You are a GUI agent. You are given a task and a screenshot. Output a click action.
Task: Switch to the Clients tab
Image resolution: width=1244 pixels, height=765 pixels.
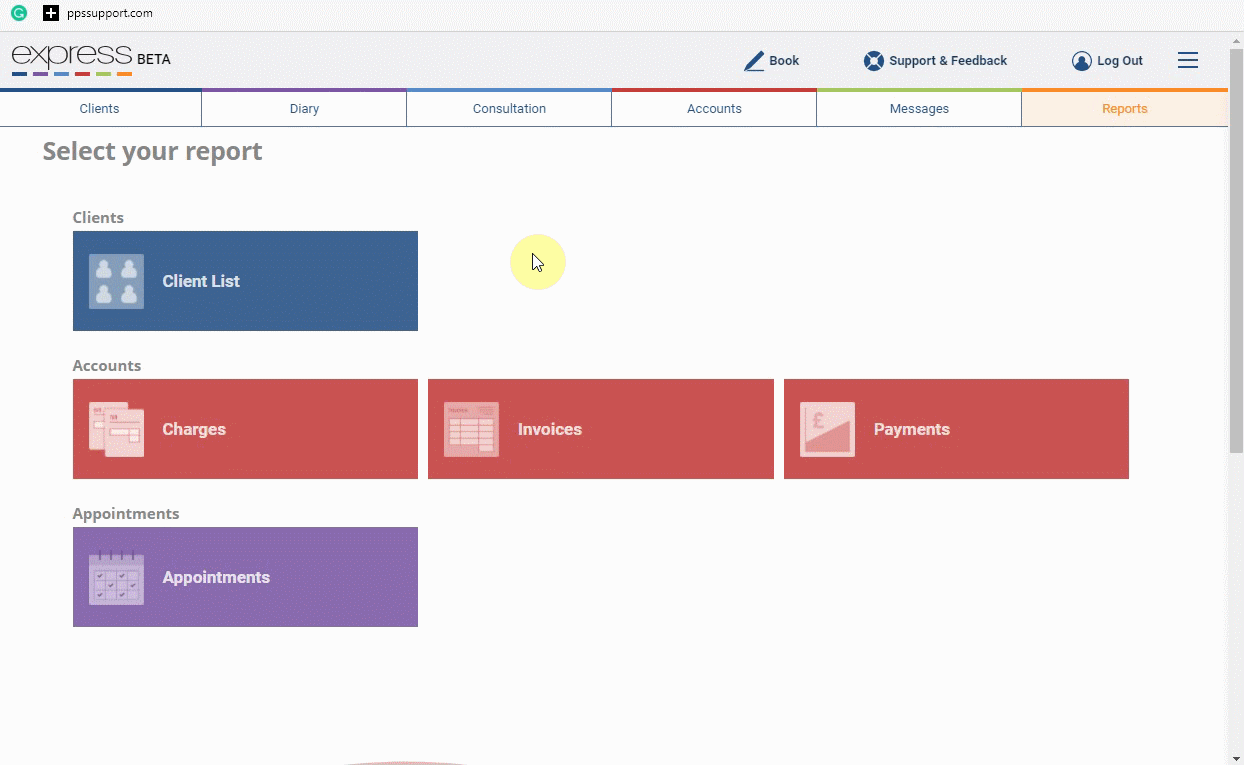pyautogui.click(x=100, y=108)
